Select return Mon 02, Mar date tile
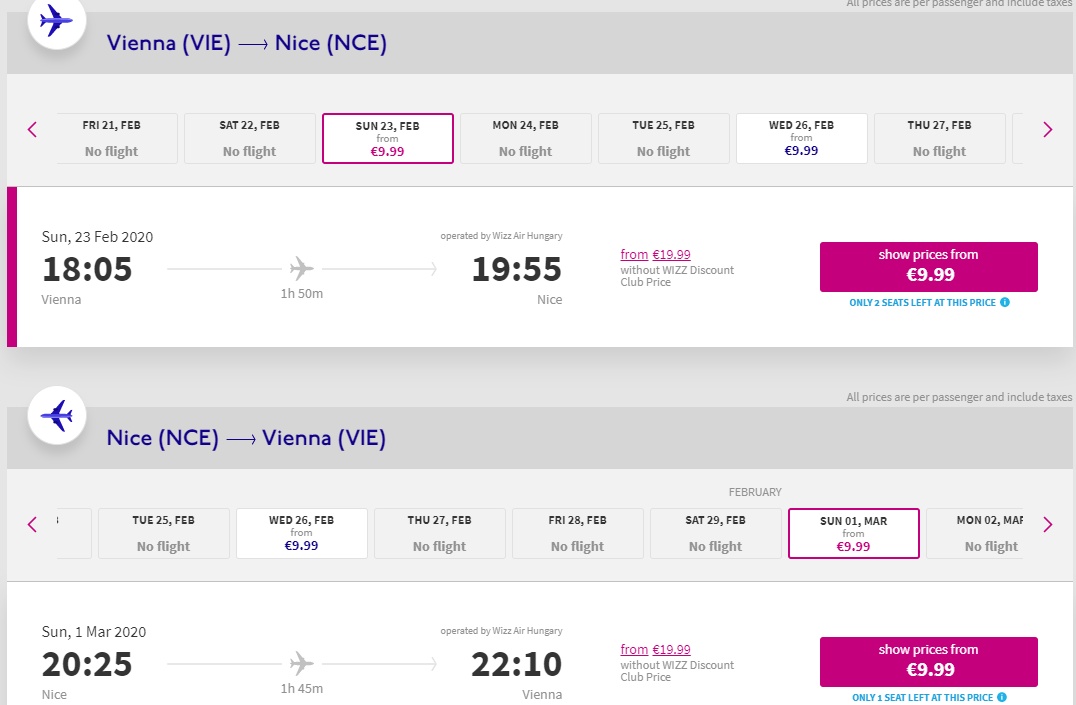The height and width of the screenshot is (705, 1076). [x=974, y=533]
